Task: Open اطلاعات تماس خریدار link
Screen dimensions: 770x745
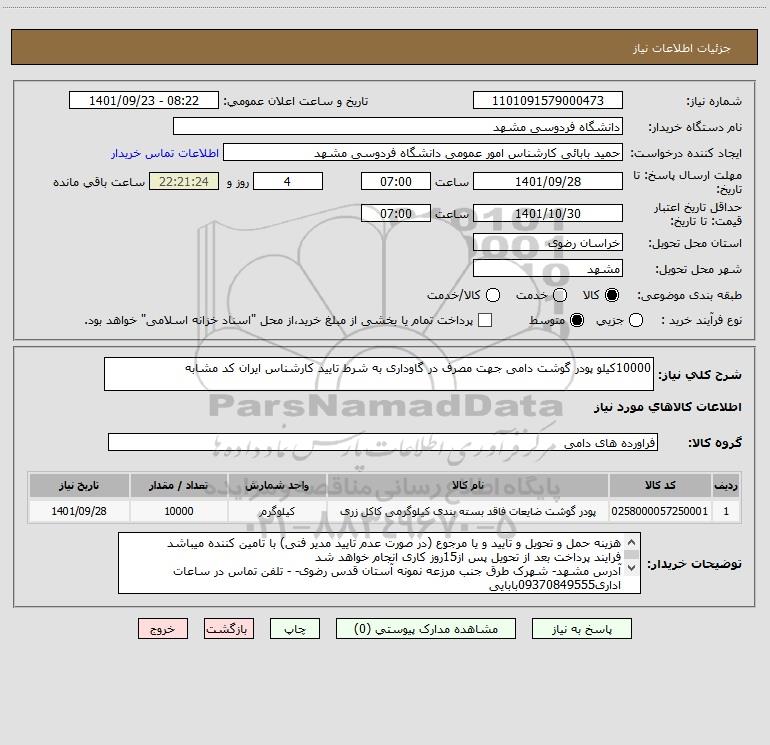Action: click(x=165, y=153)
